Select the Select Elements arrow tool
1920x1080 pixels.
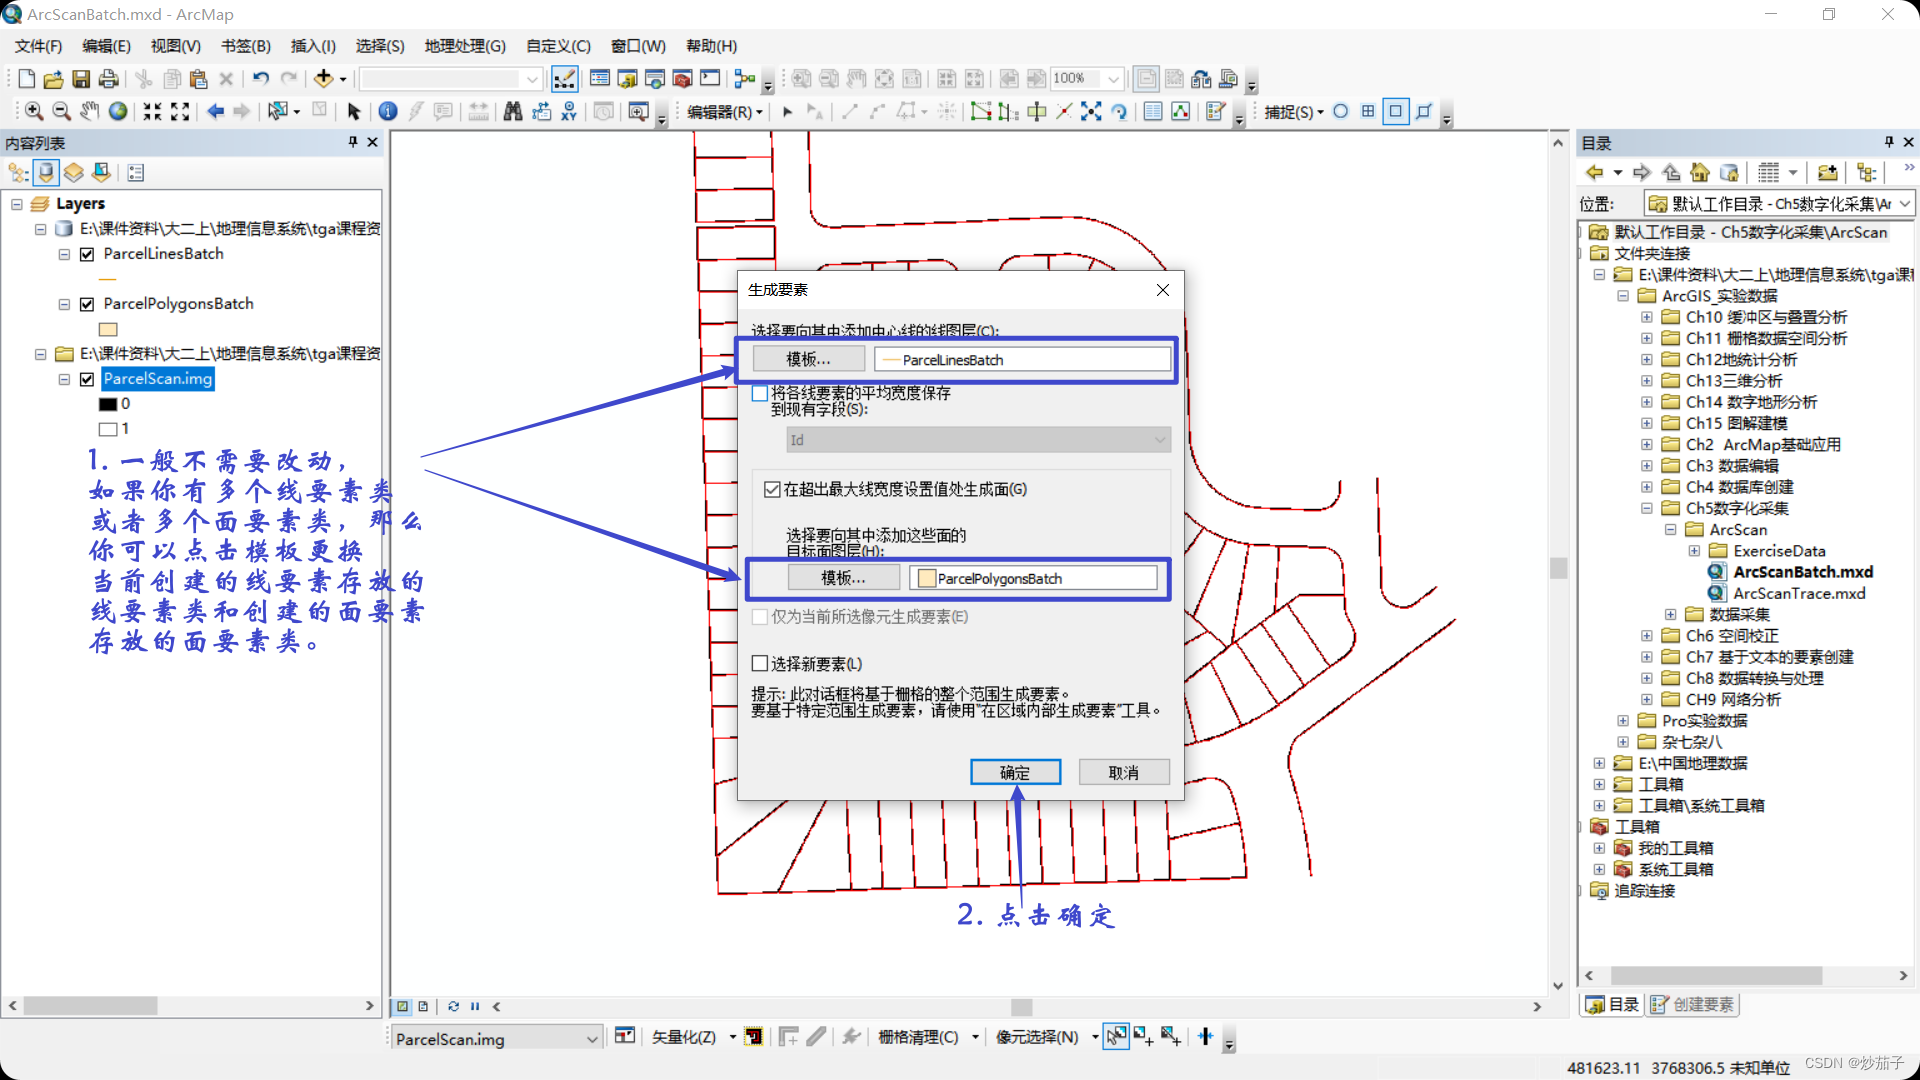point(353,111)
